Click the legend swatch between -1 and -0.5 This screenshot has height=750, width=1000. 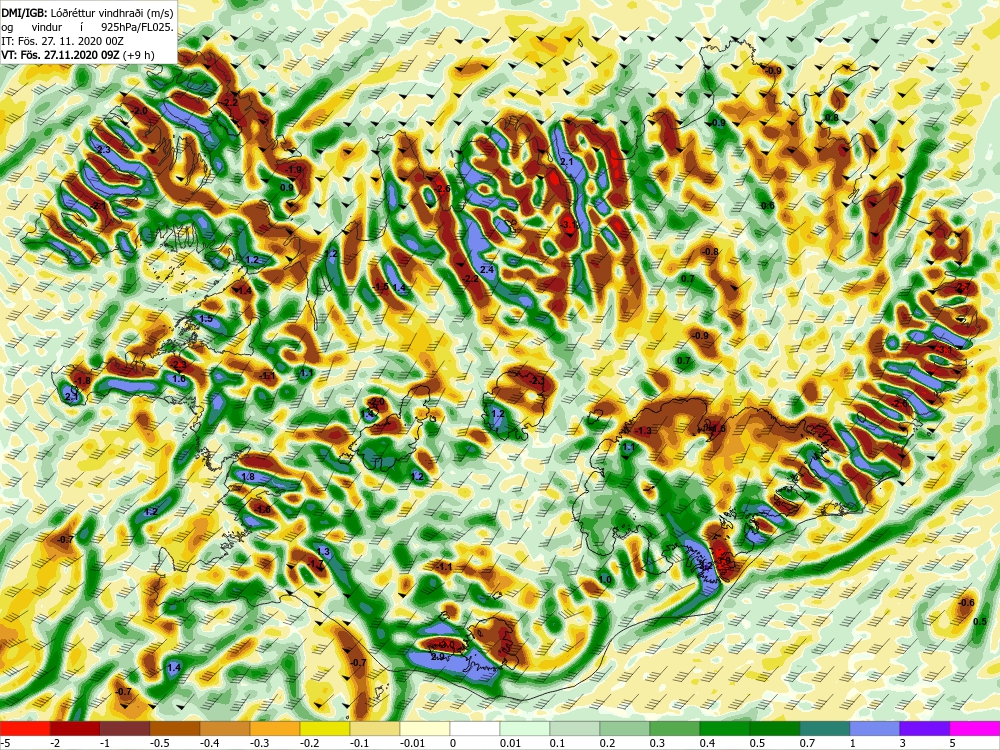(x=125, y=728)
